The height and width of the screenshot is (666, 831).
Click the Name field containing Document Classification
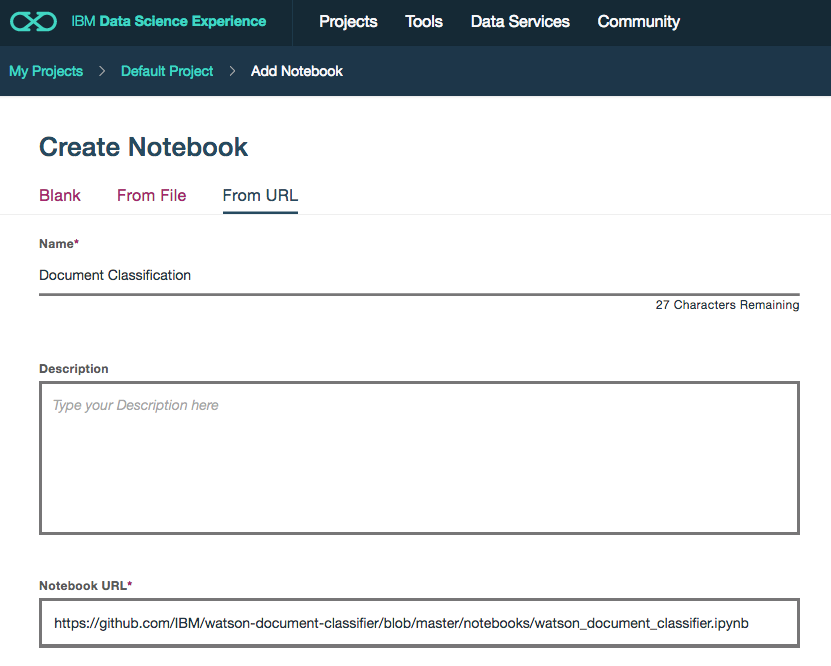click(419, 276)
